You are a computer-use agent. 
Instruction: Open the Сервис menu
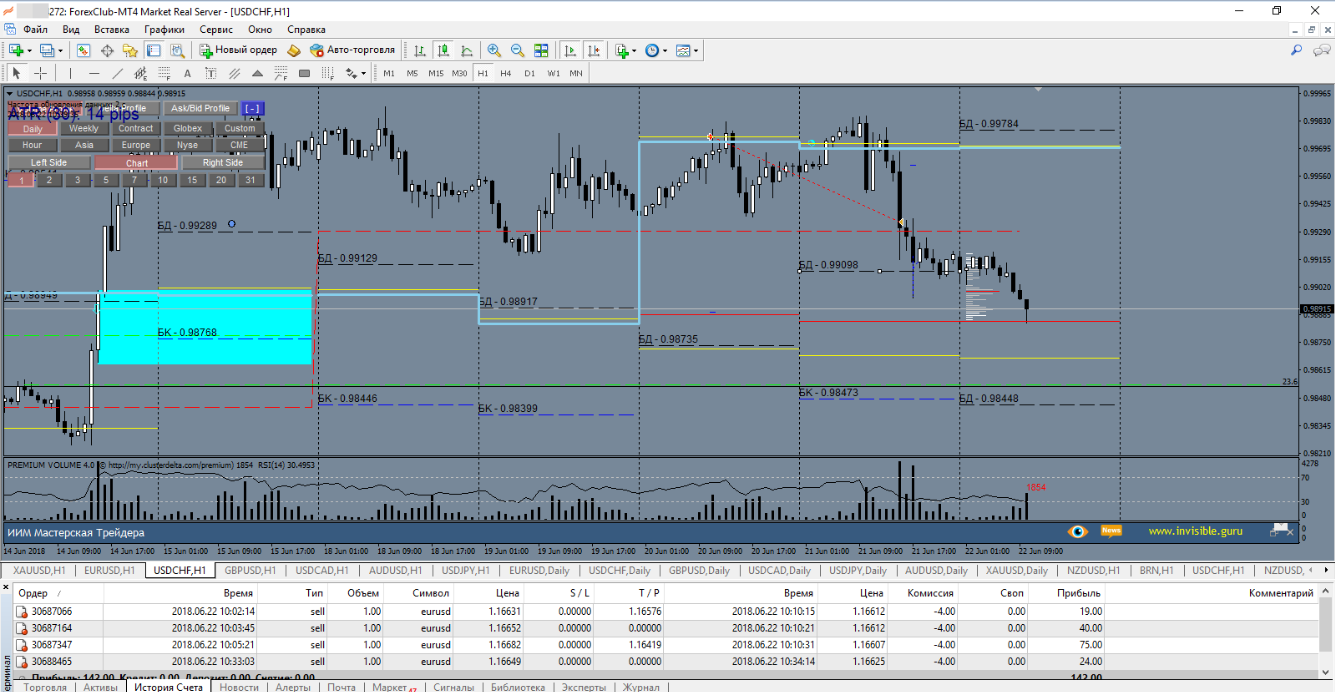point(216,29)
